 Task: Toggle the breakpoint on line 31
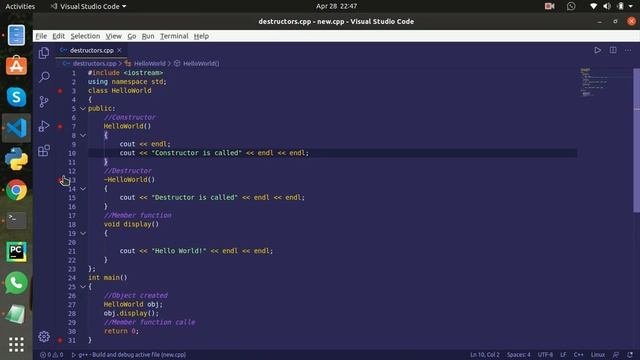(x=60, y=340)
